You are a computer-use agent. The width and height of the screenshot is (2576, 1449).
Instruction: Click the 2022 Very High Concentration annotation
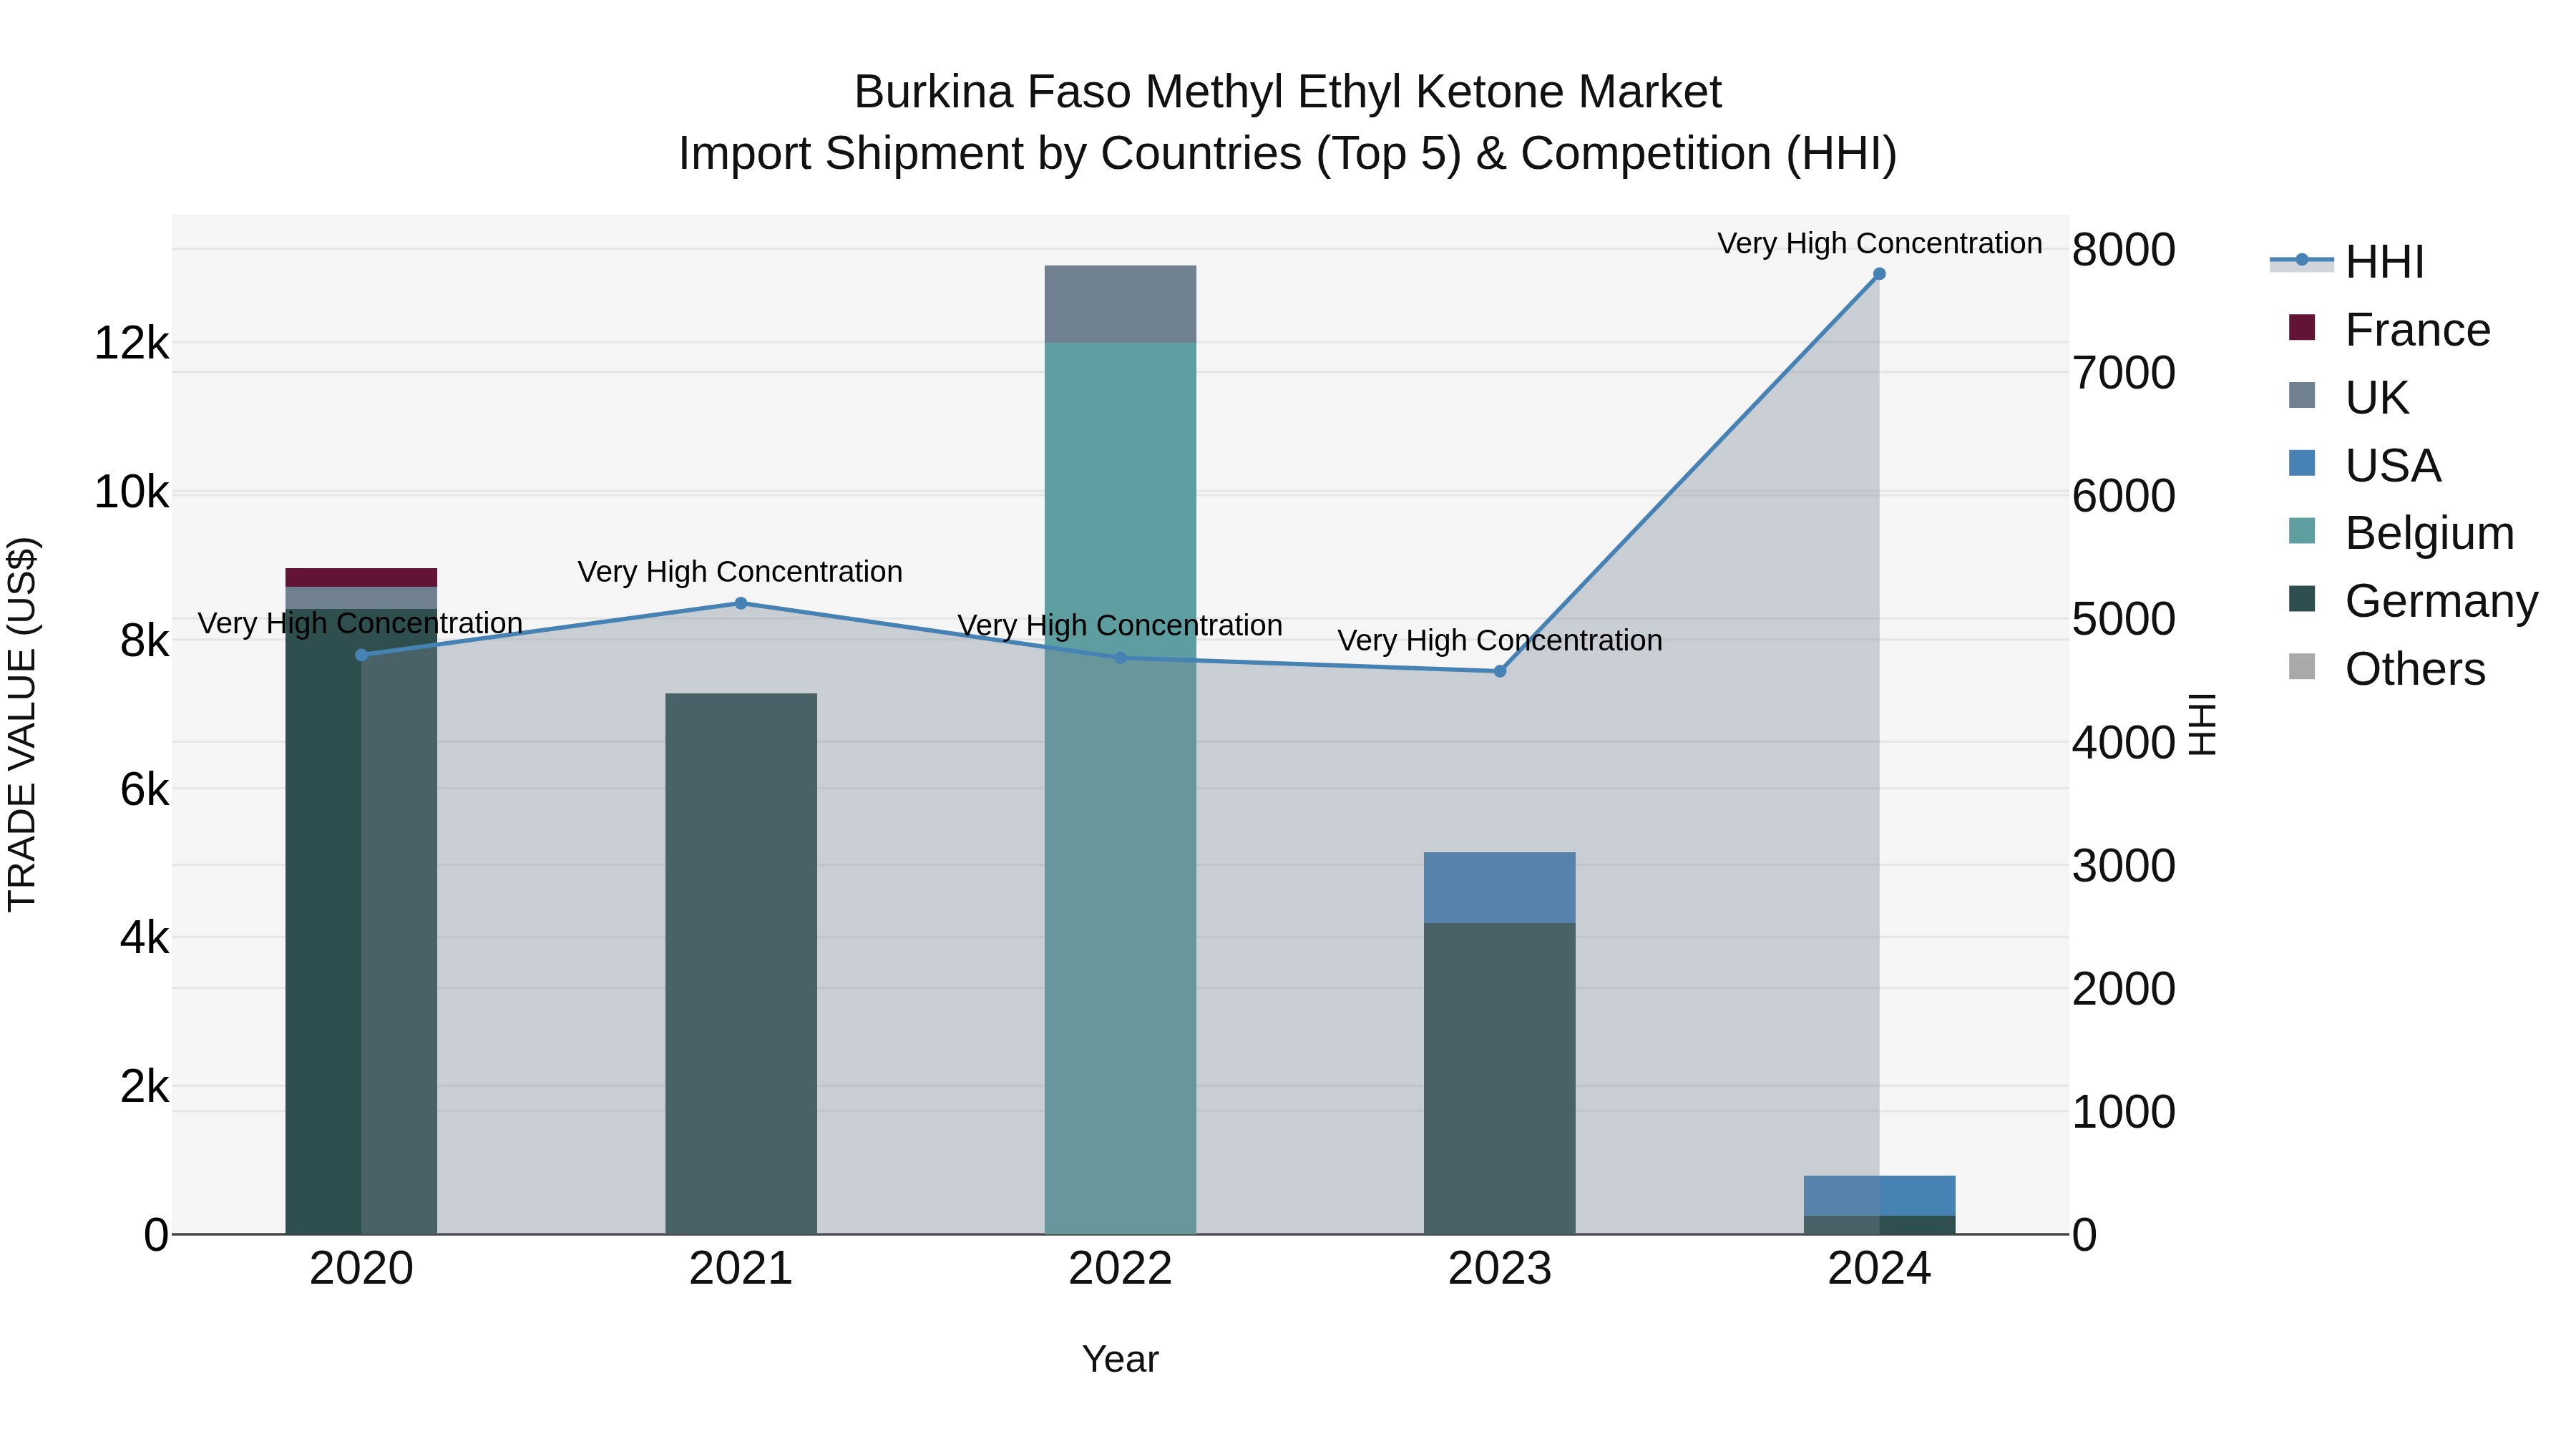(1120, 625)
